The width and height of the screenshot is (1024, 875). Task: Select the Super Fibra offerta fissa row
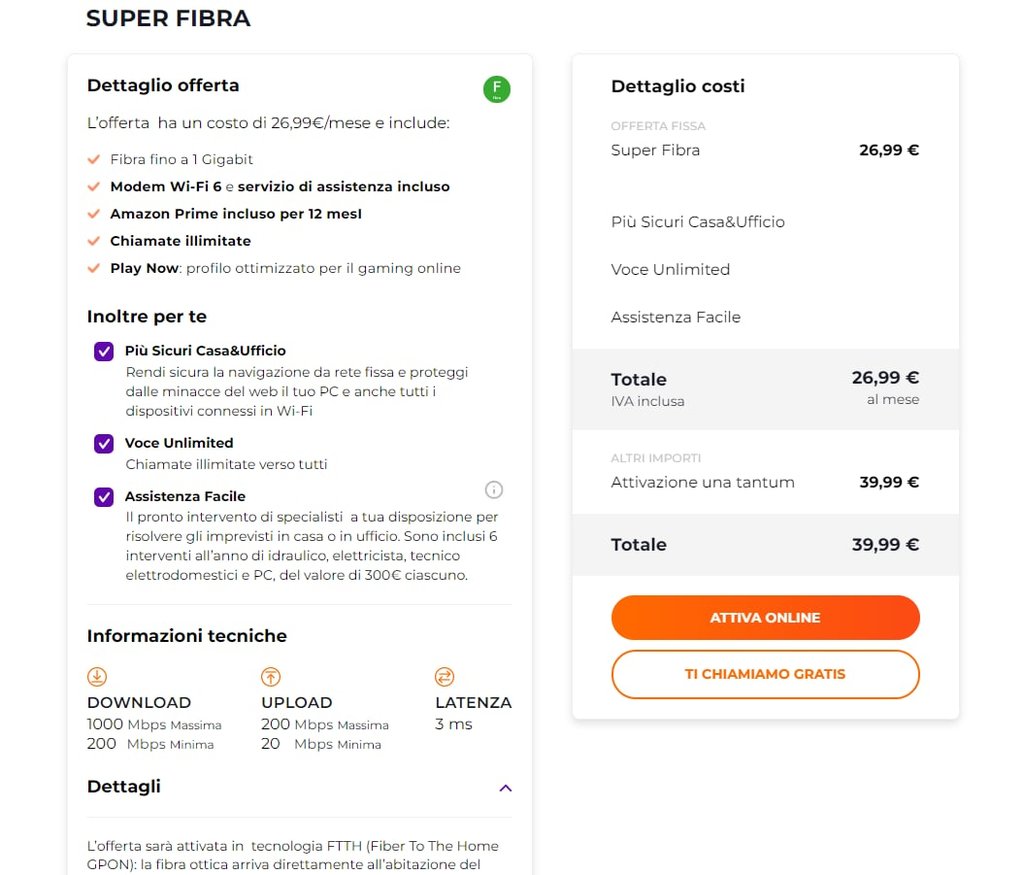(x=765, y=150)
